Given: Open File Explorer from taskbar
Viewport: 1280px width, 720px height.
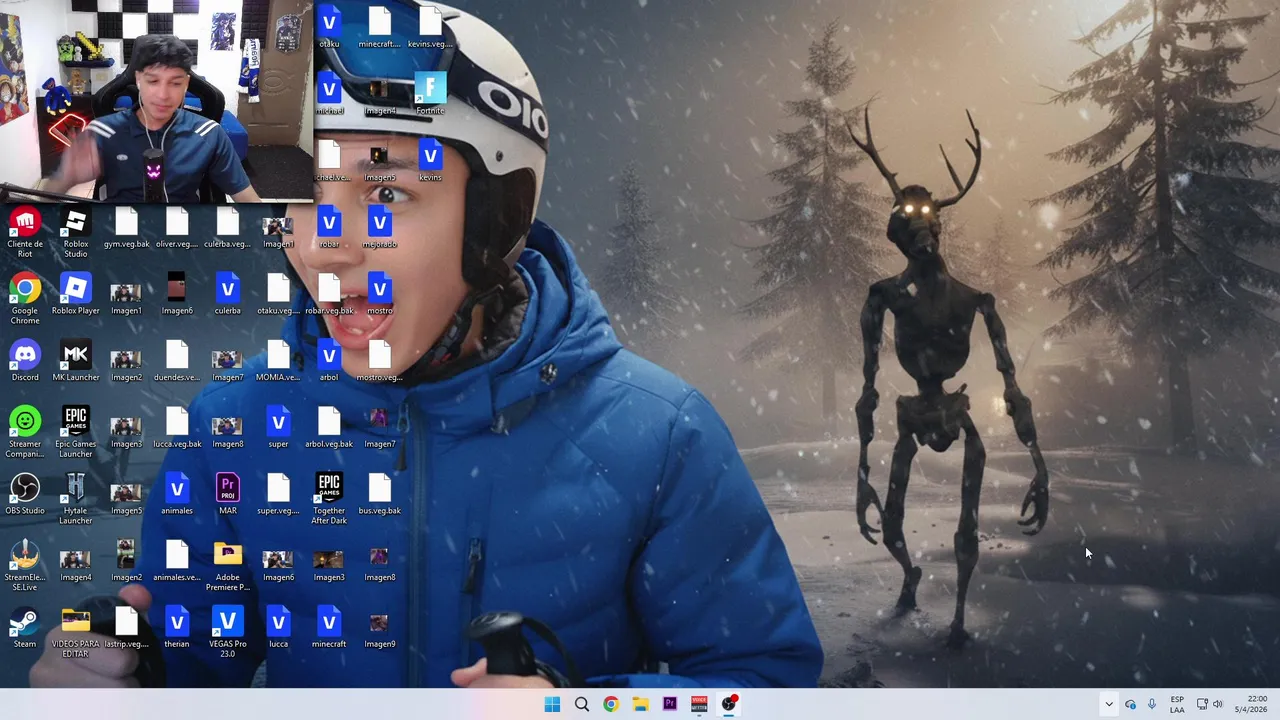Looking at the screenshot, I should 640,704.
